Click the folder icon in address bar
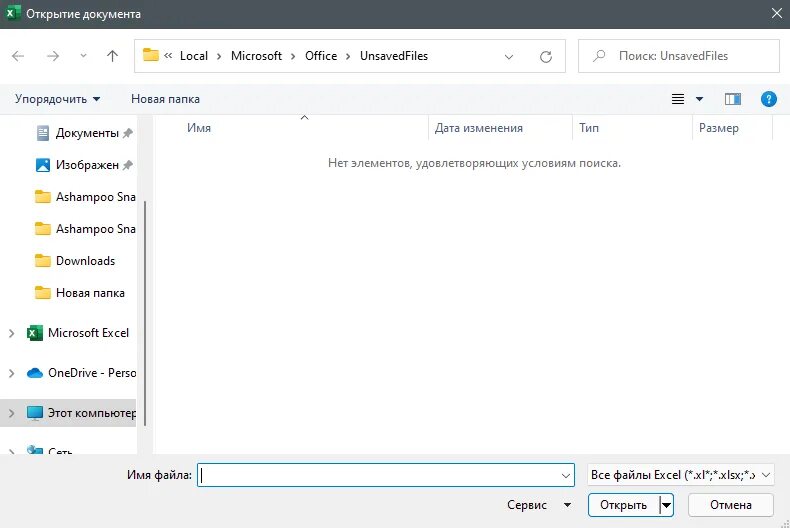790x528 pixels. [151, 55]
